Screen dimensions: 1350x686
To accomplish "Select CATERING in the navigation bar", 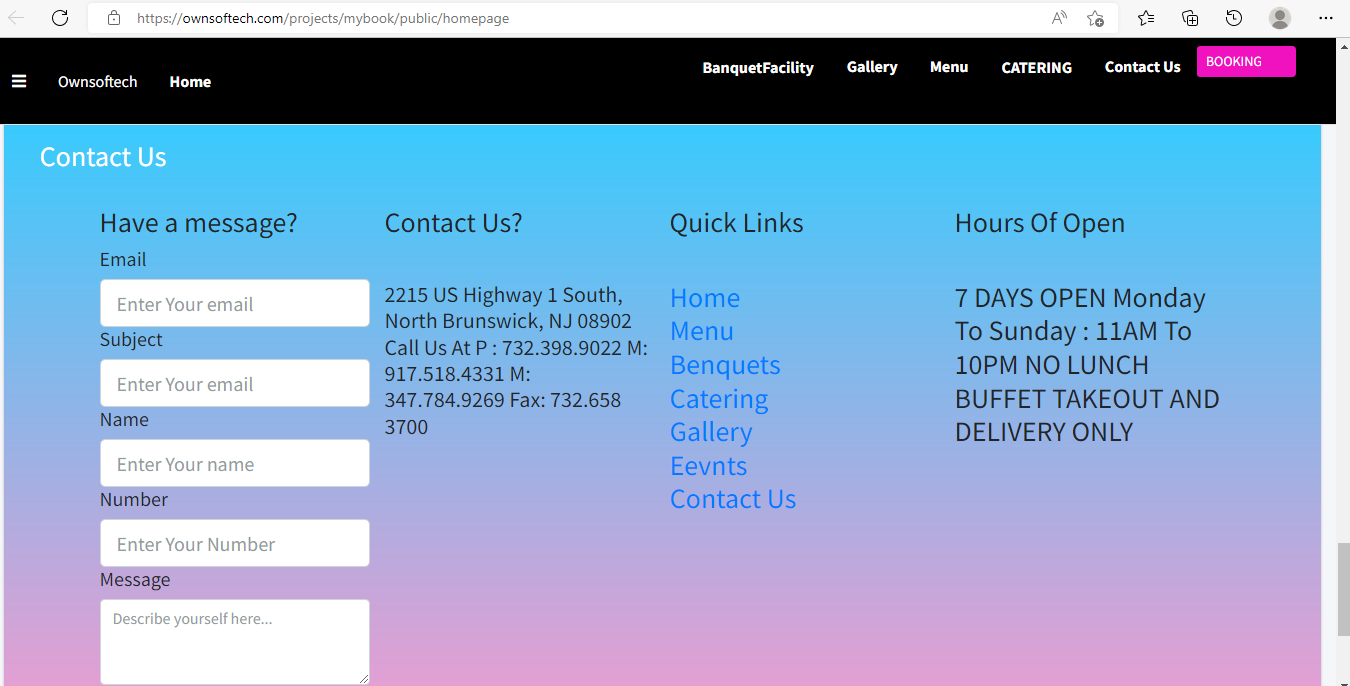I will tap(1036, 68).
